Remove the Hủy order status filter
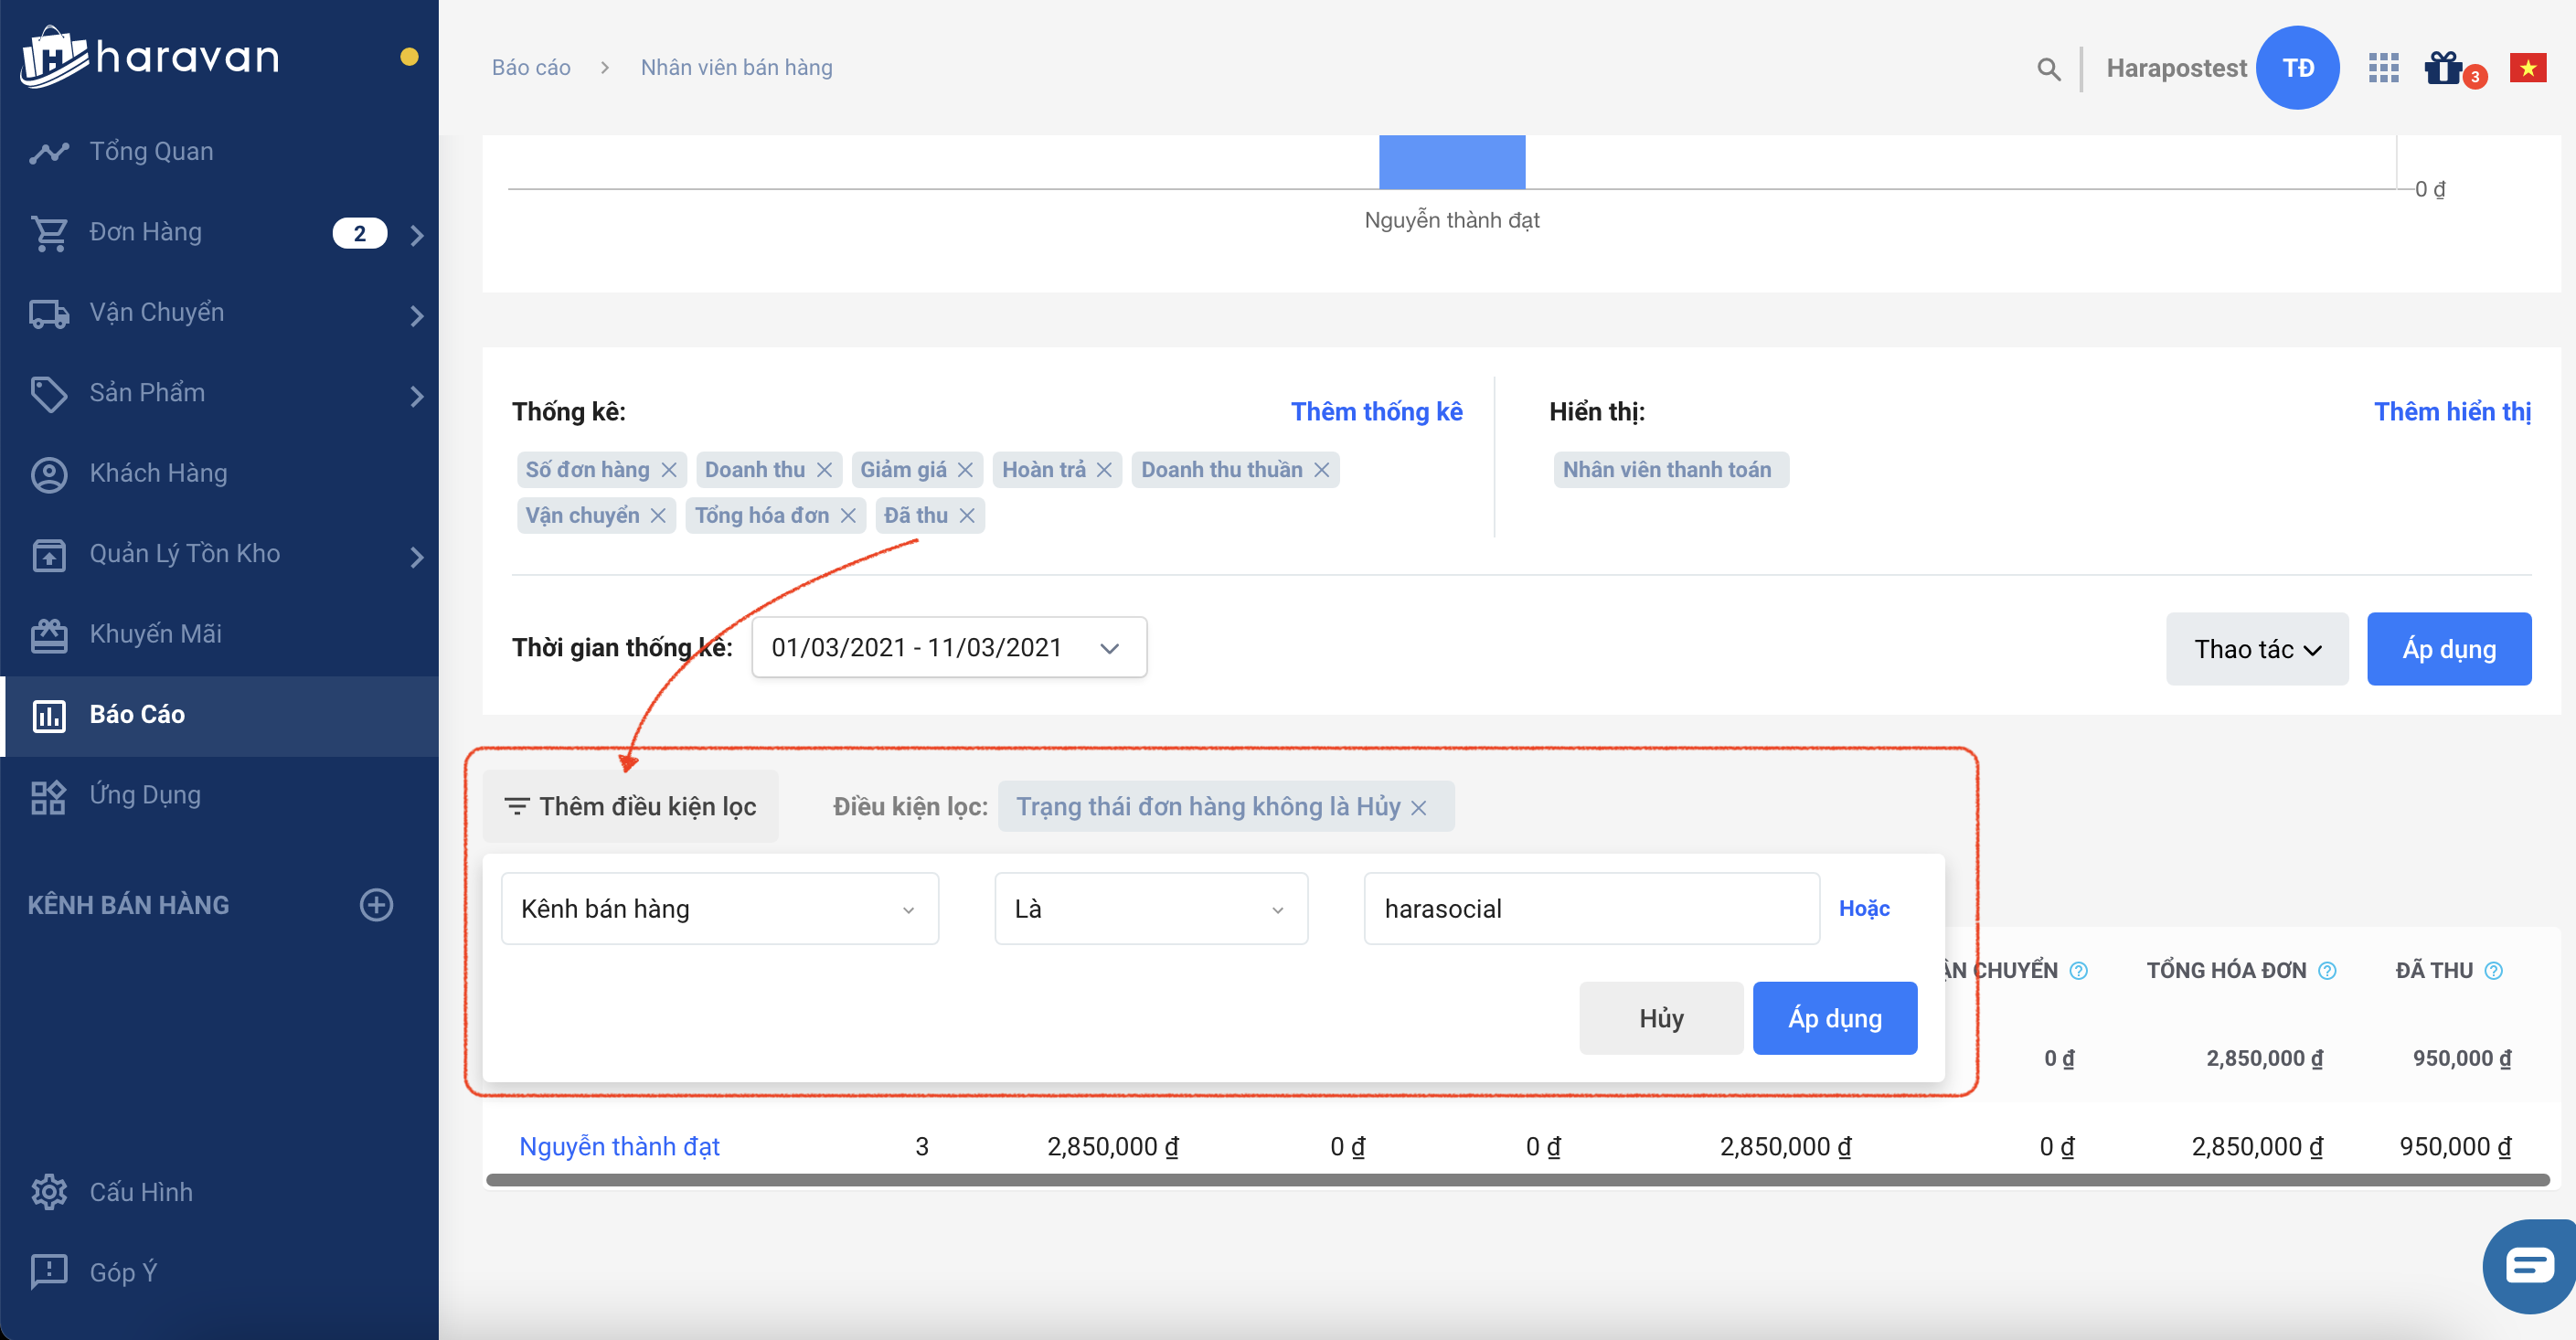 pos(1418,808)
